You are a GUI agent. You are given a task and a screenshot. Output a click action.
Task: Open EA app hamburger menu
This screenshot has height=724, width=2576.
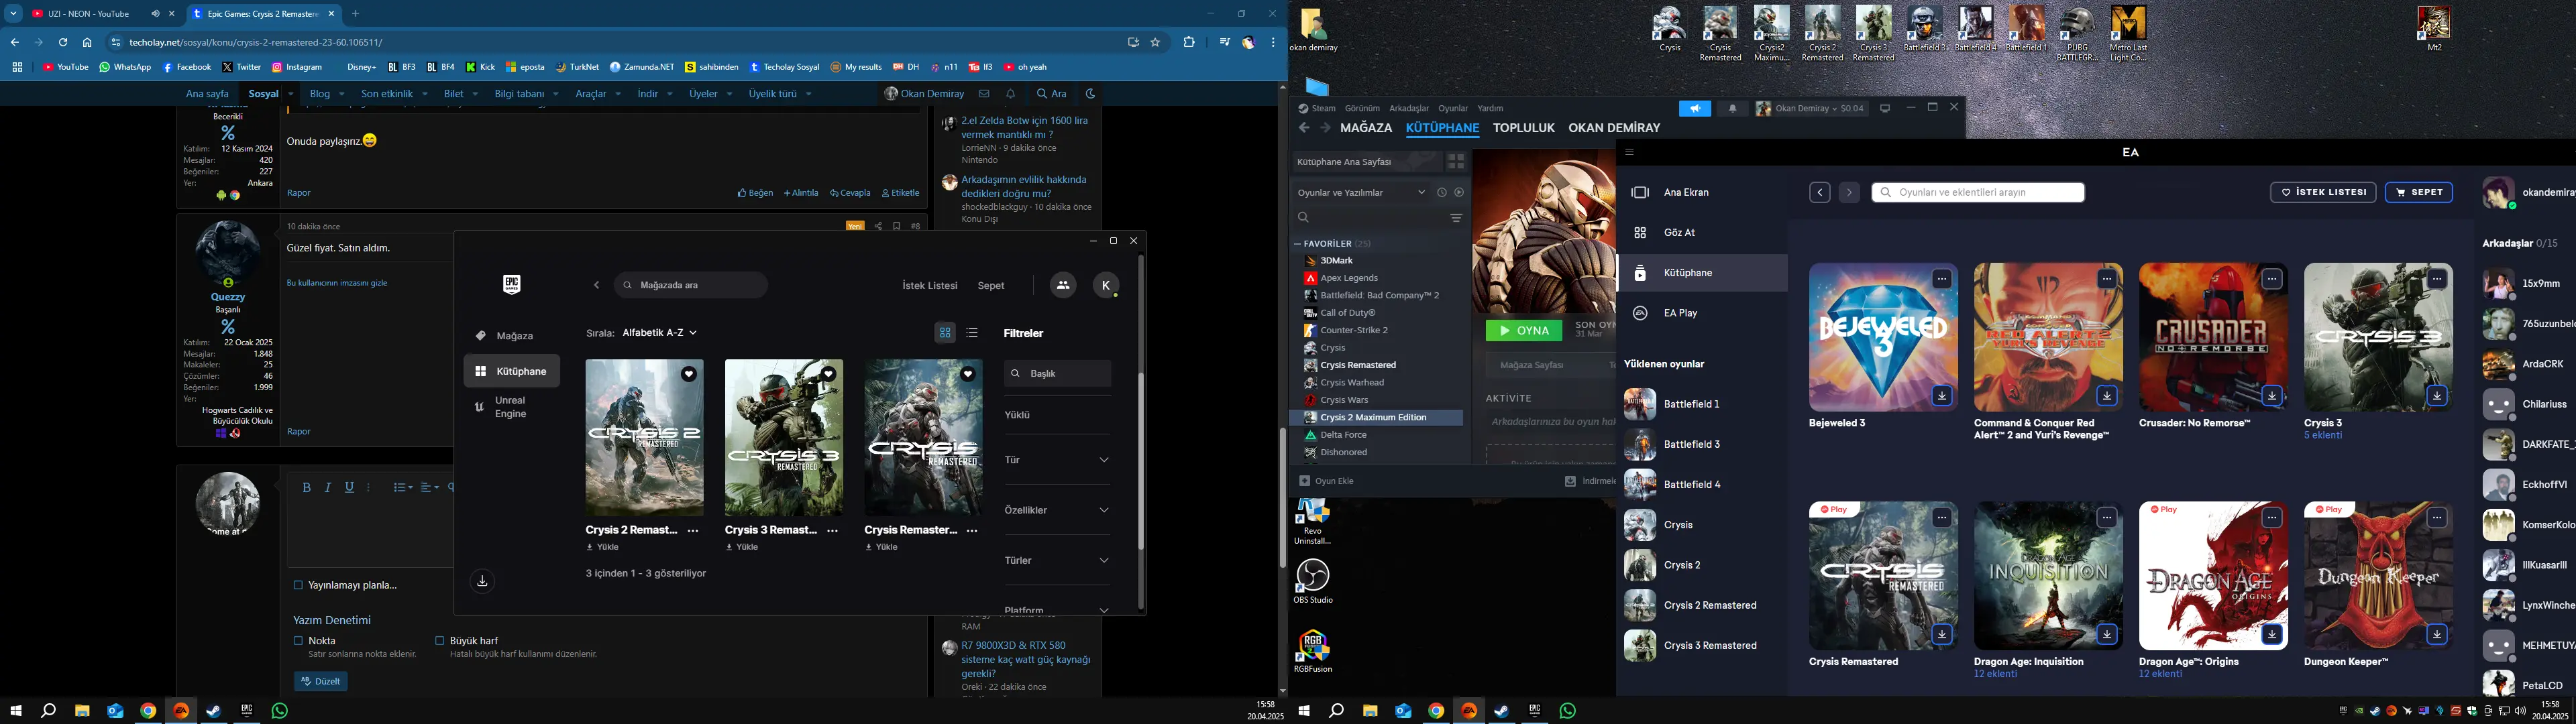(1629, 152)
